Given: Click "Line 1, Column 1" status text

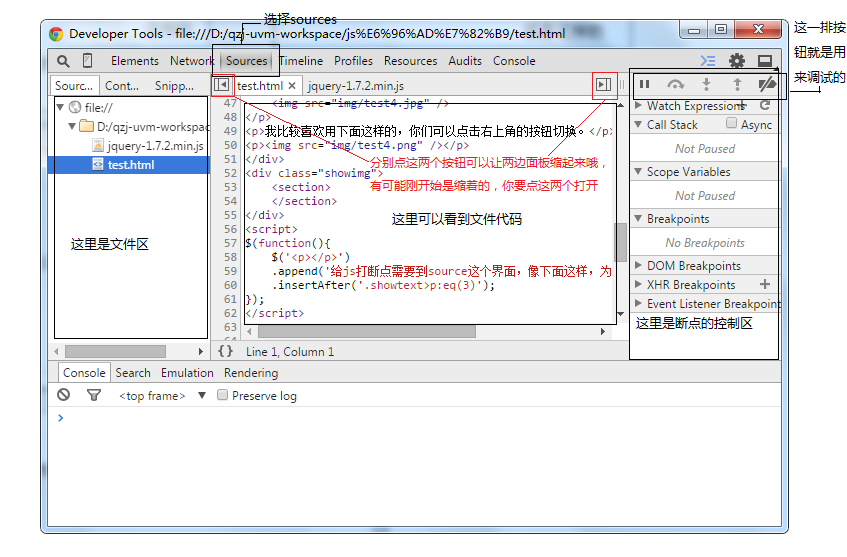Looking at the screenshot, I should click(290, 352).
